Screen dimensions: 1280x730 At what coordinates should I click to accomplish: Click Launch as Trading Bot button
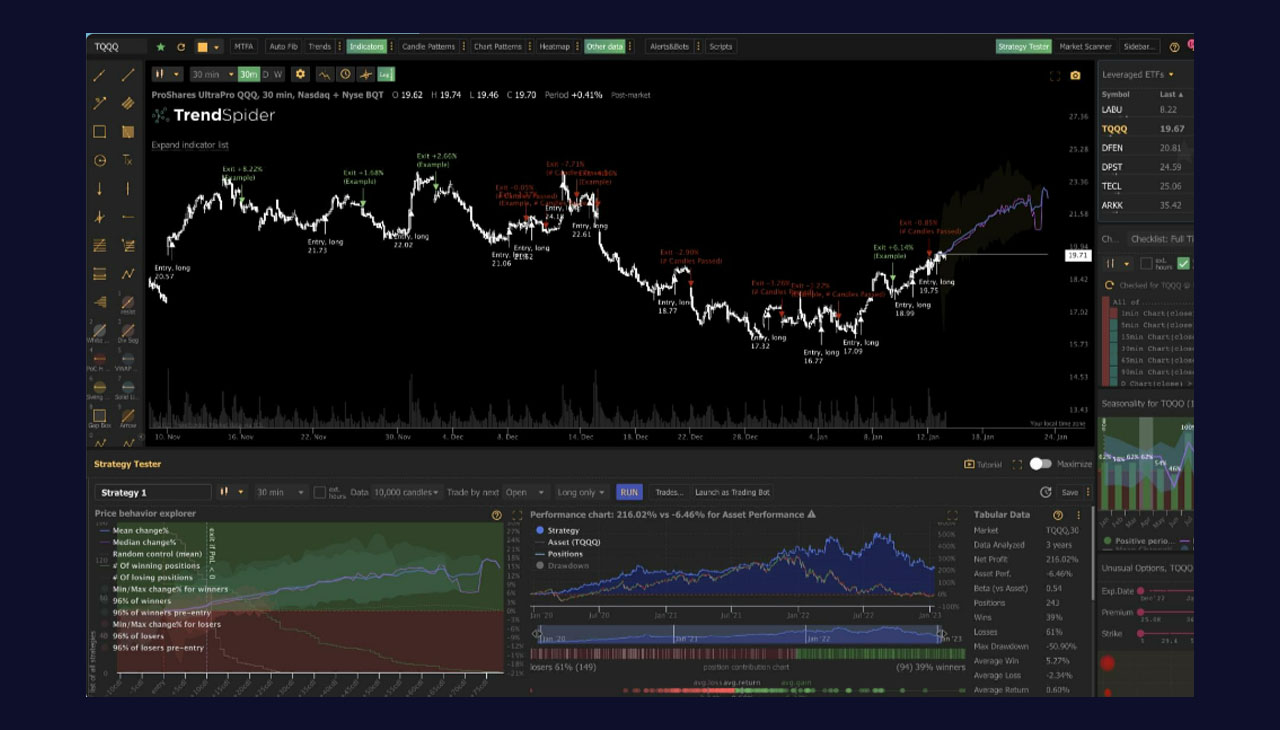(x=732, y=492)
